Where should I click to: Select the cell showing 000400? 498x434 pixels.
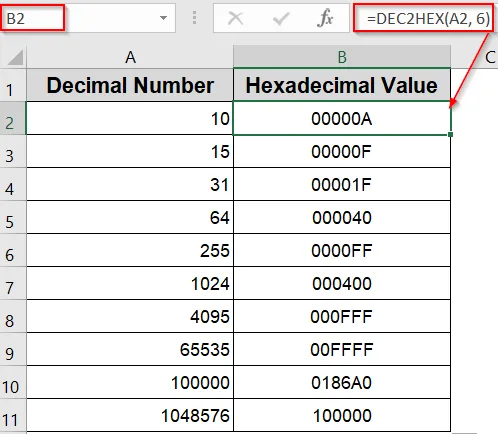point(342,283)
